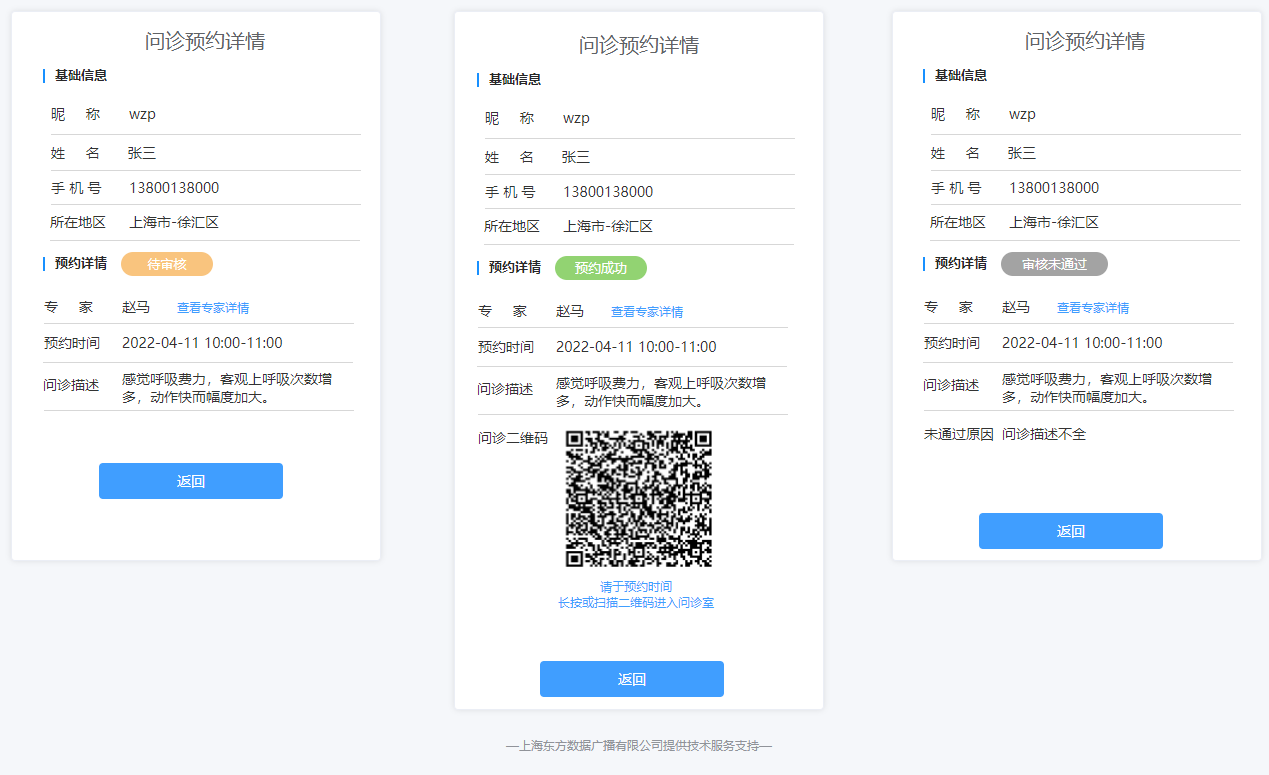Click the 预约成功 status badge

(x=600, y=268)
